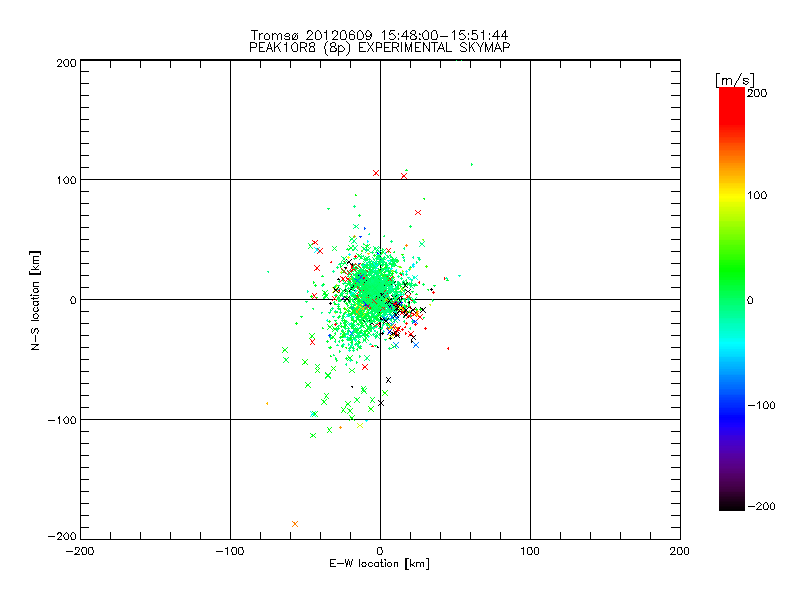The width and height of the screenshot is (800, 600).
Task: Click the x-axis tick label '-200'
Action: point(80,551)
